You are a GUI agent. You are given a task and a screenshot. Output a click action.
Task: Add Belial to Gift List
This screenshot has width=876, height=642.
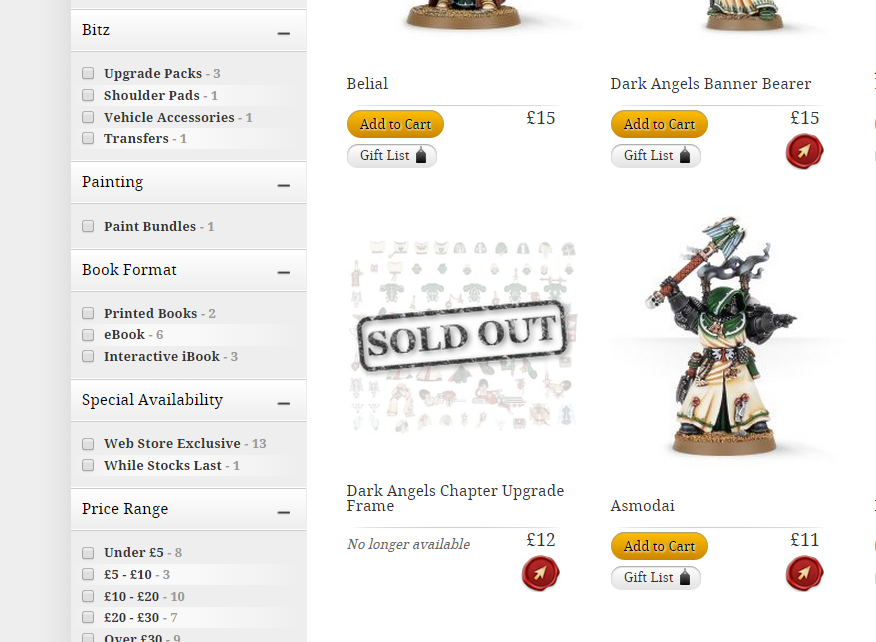pyautogui.click(x=392, y=155)
